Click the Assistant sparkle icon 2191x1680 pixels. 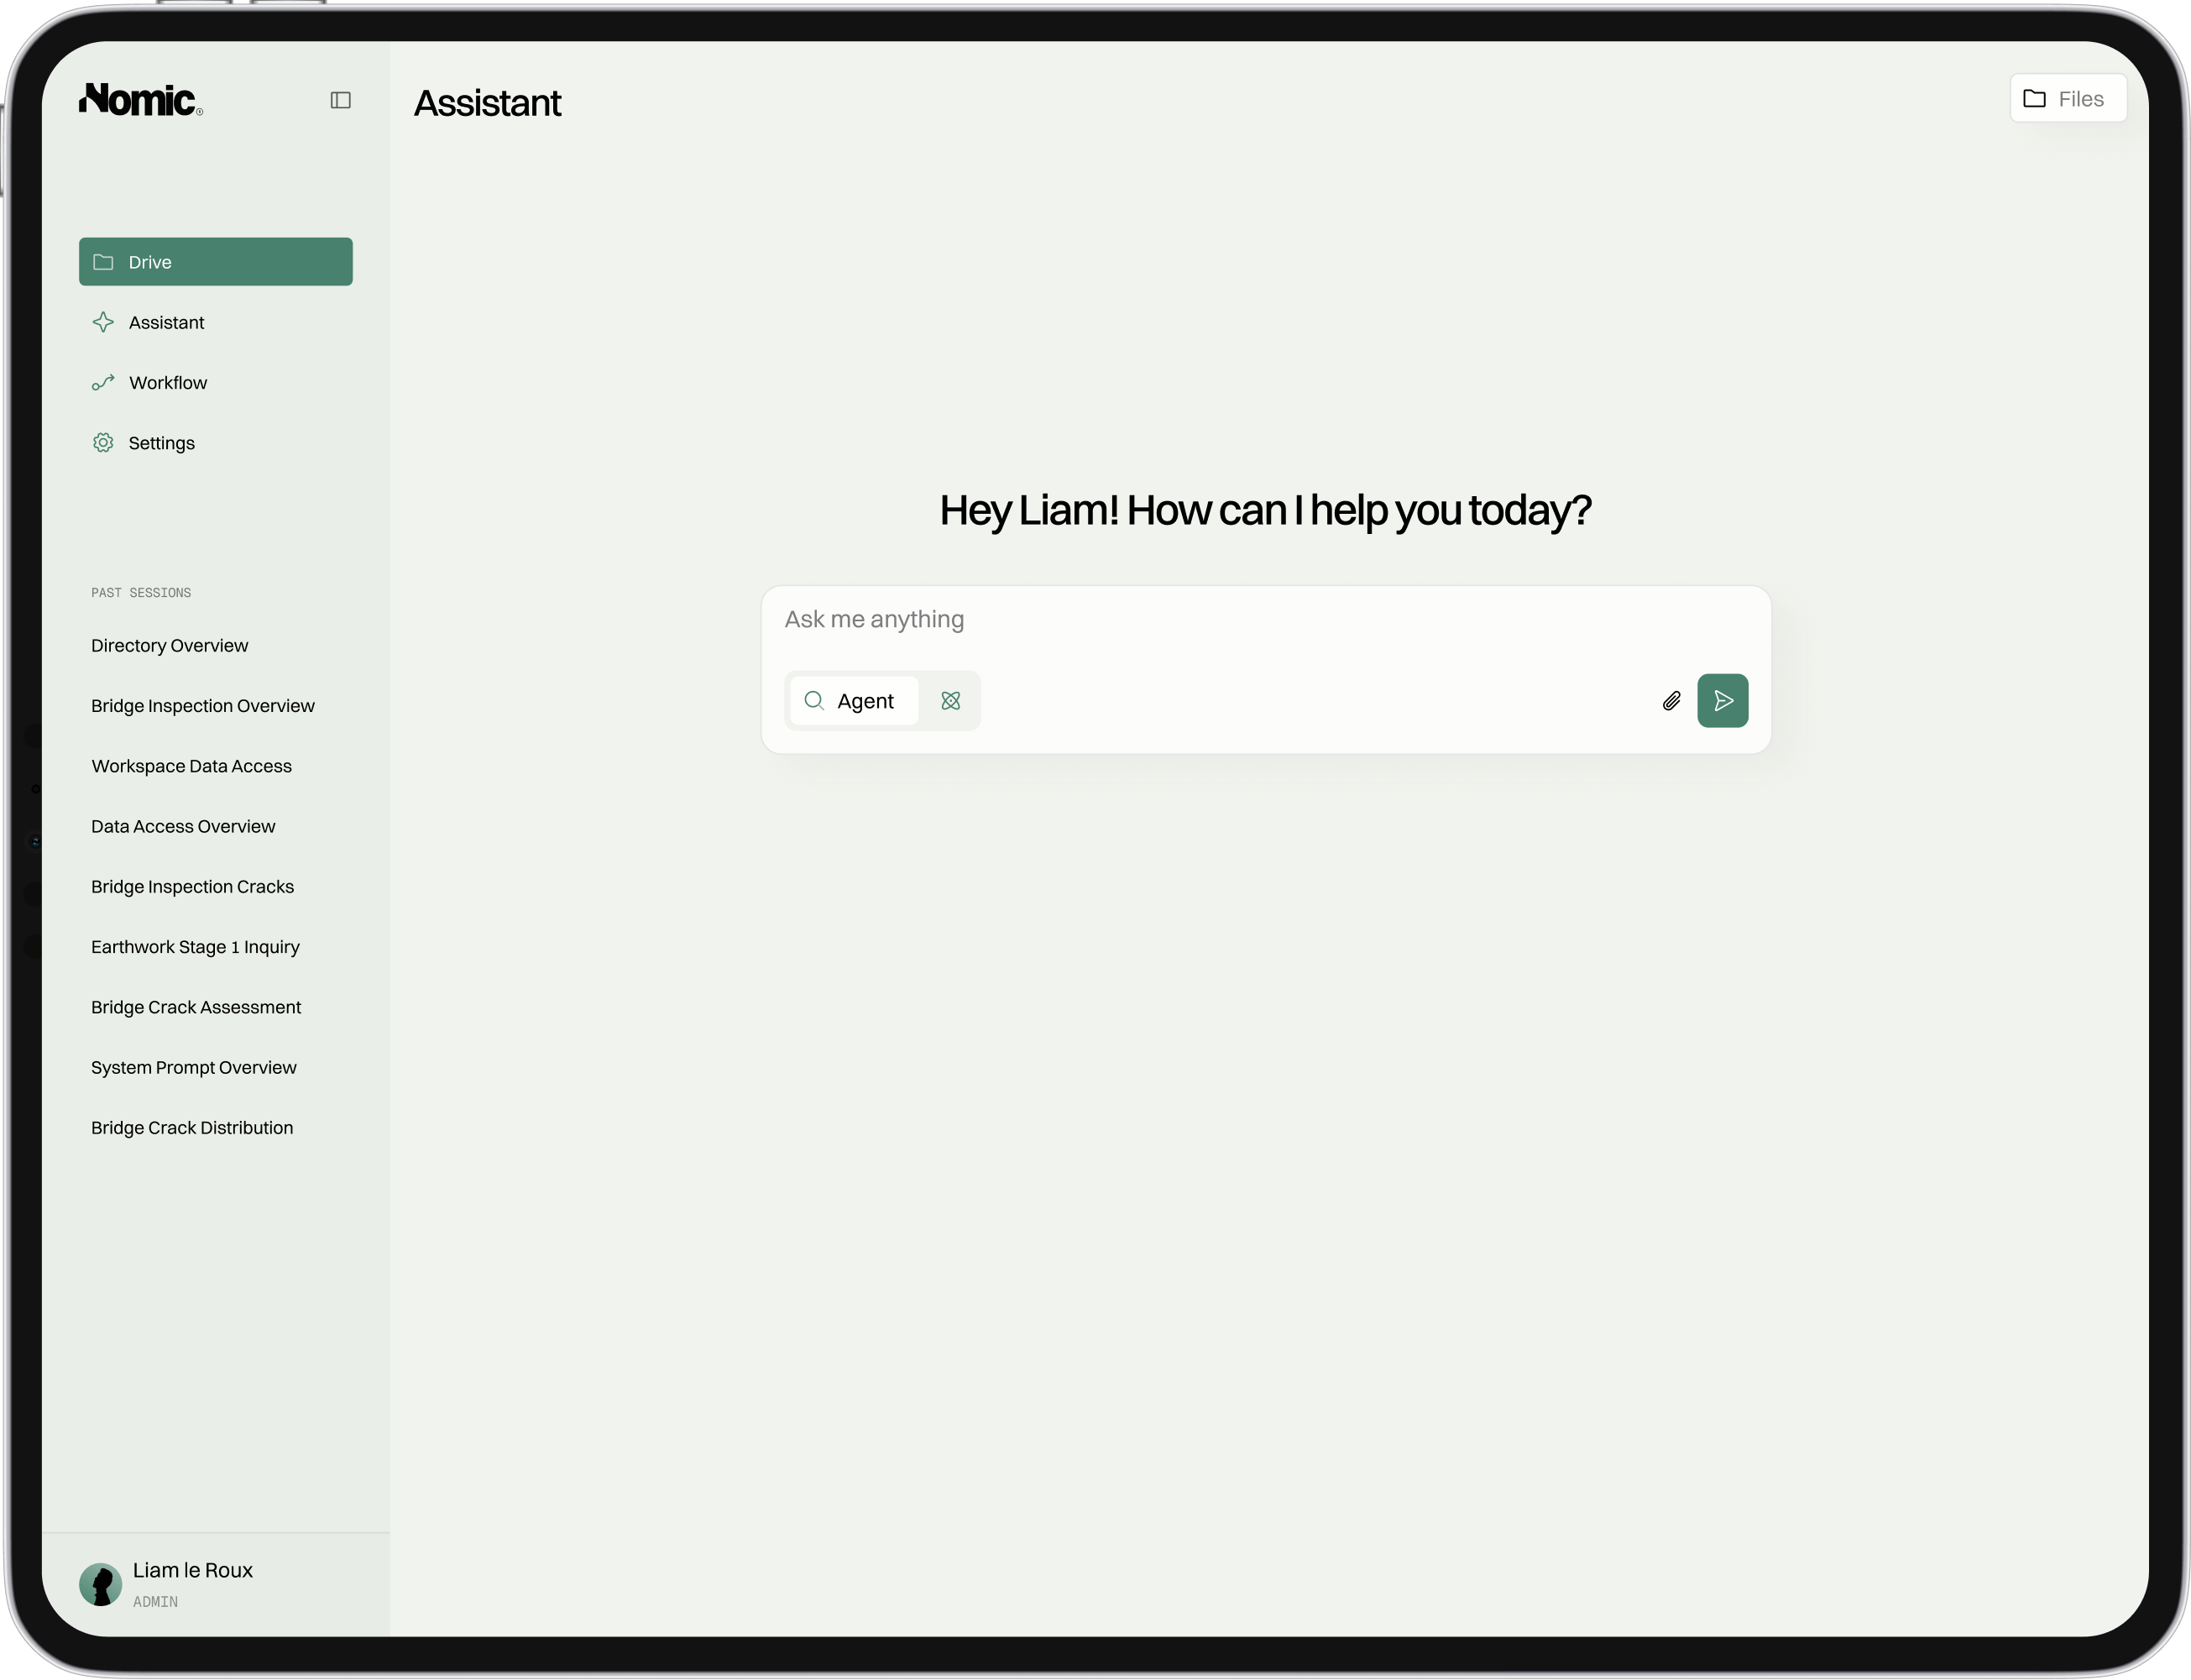[x=103, y=322]
